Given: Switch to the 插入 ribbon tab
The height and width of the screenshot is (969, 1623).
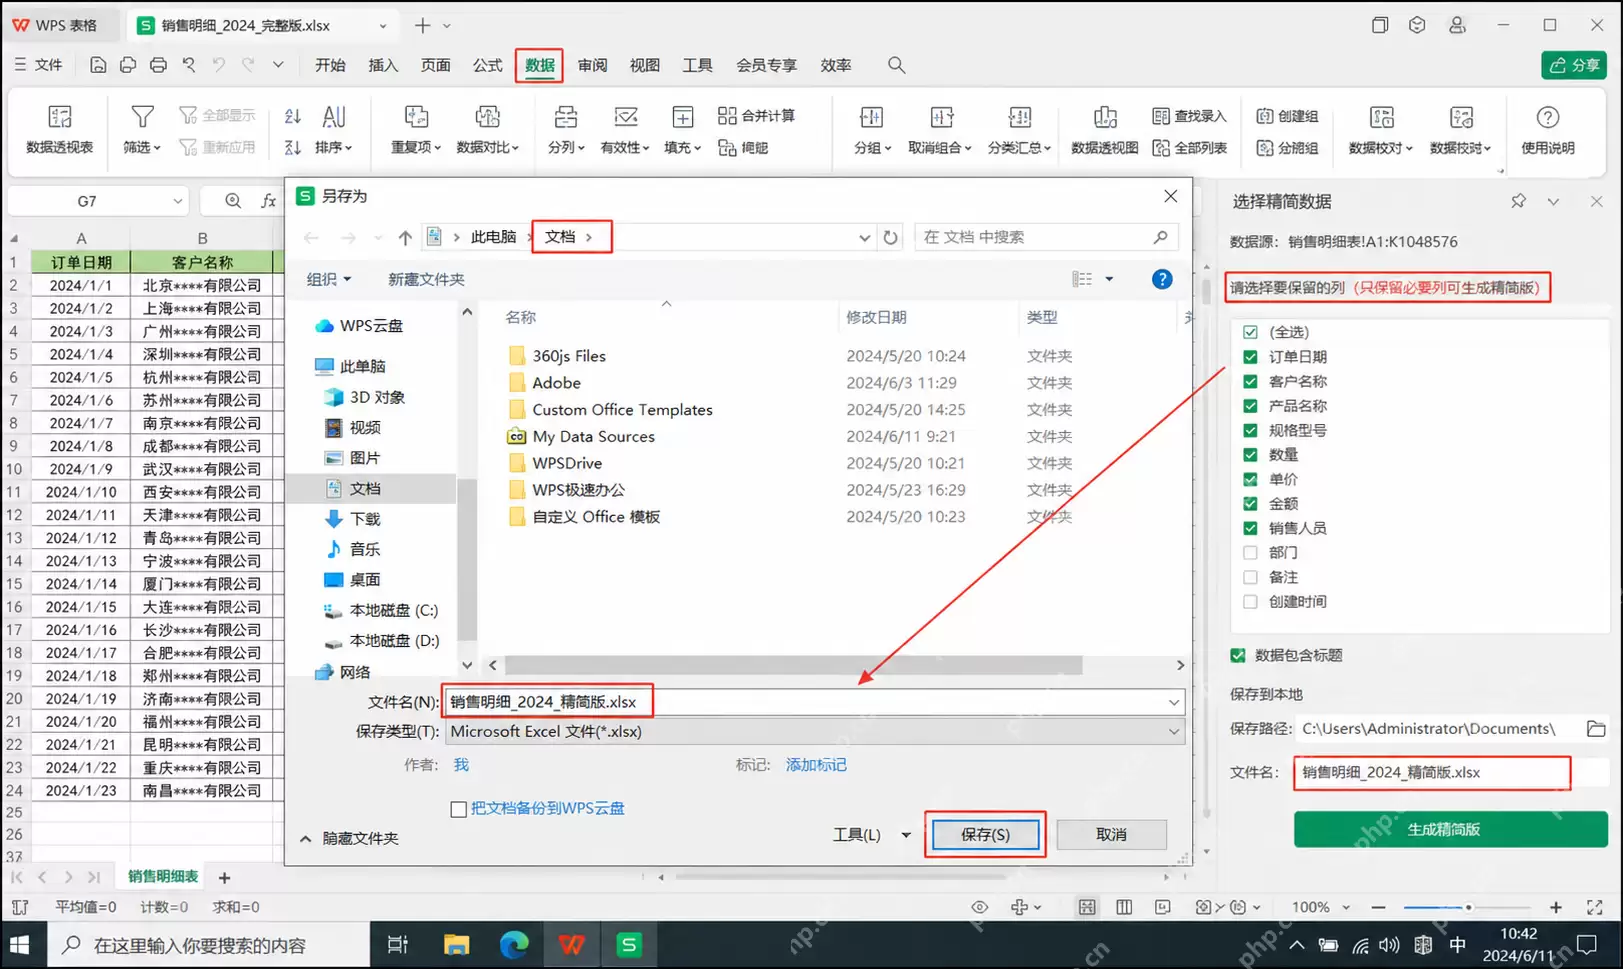Looking at the screenshot, I should (383, 65).
